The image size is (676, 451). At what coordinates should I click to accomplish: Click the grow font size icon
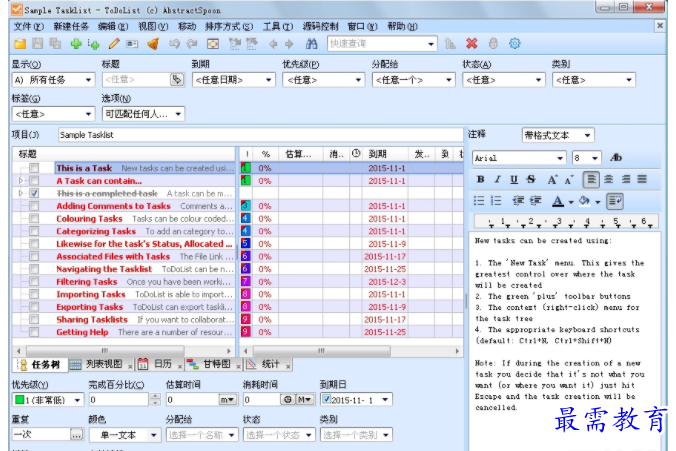click(552, 179)
